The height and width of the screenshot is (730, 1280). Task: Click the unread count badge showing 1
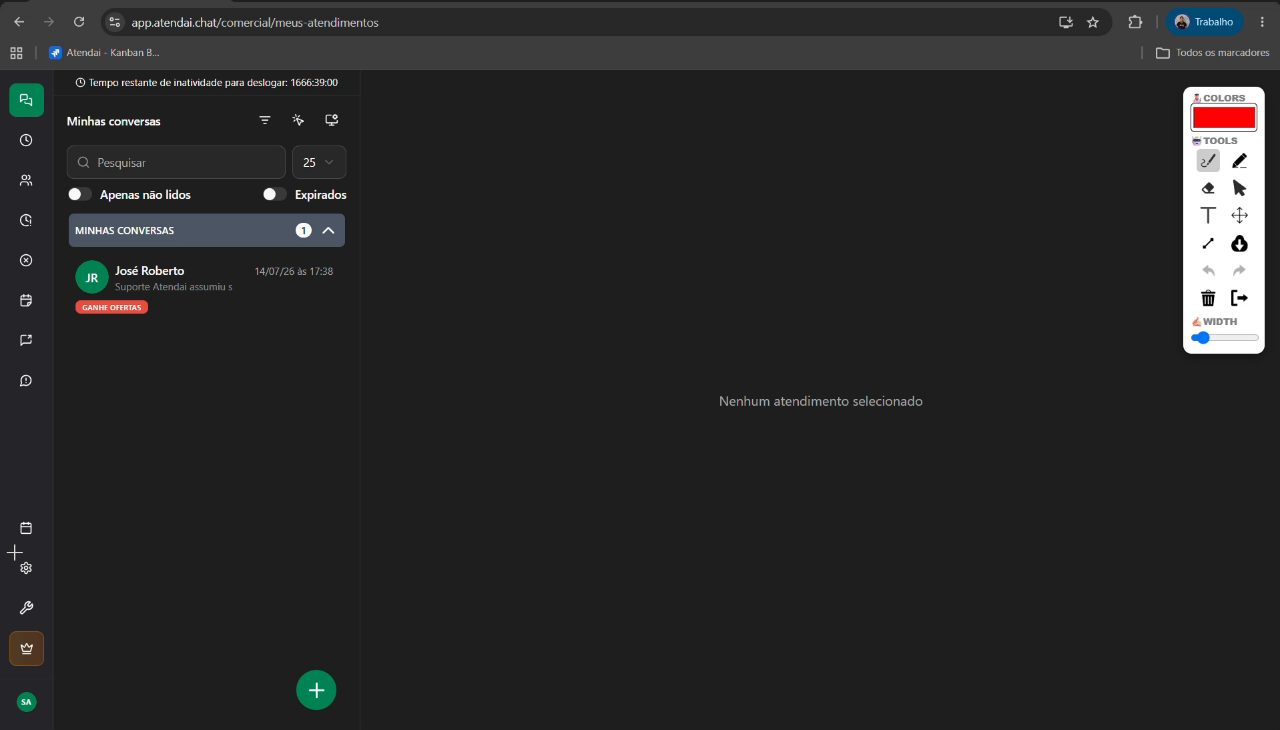pos(304,230)
